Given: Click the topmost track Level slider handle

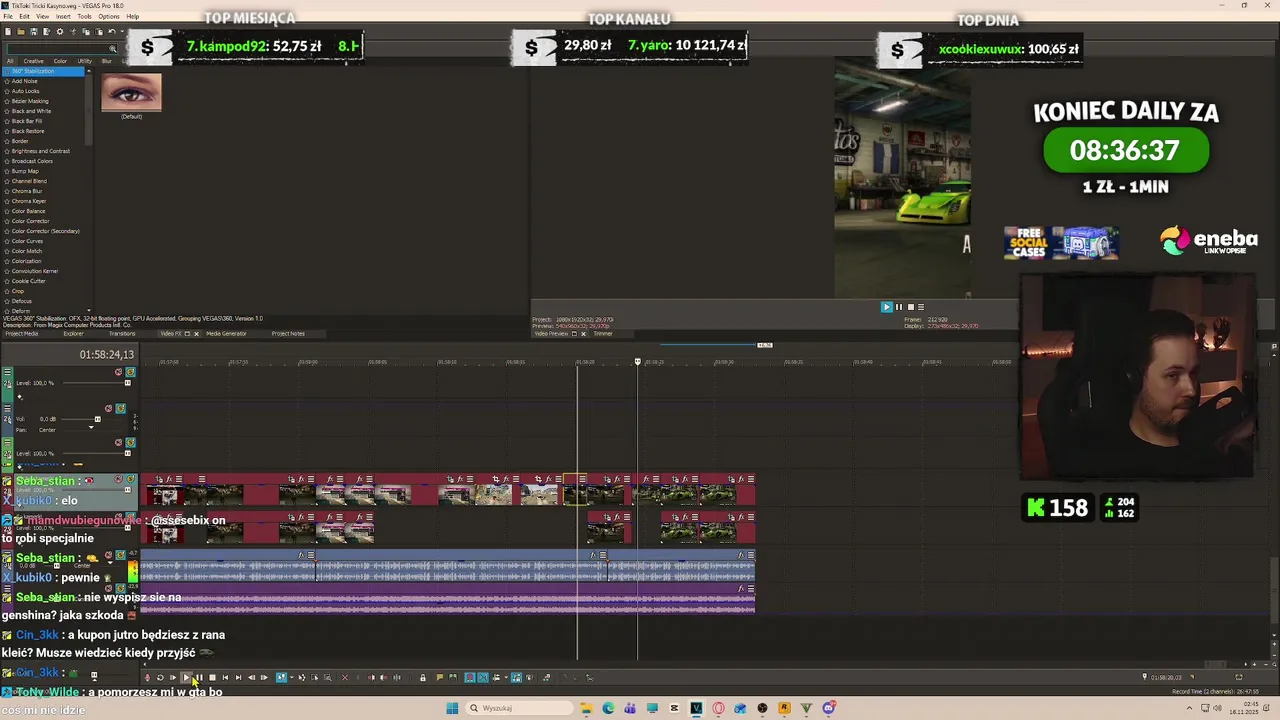Looking at the screenshot, I should click(128, 383).
